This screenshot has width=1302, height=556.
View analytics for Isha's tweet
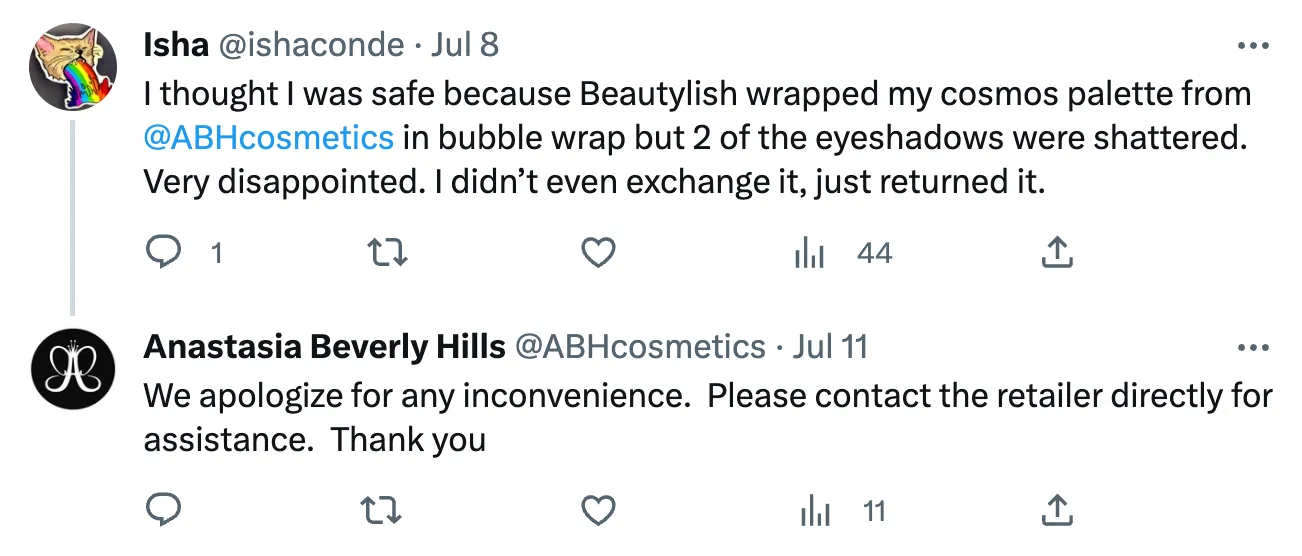coord(809,254)
